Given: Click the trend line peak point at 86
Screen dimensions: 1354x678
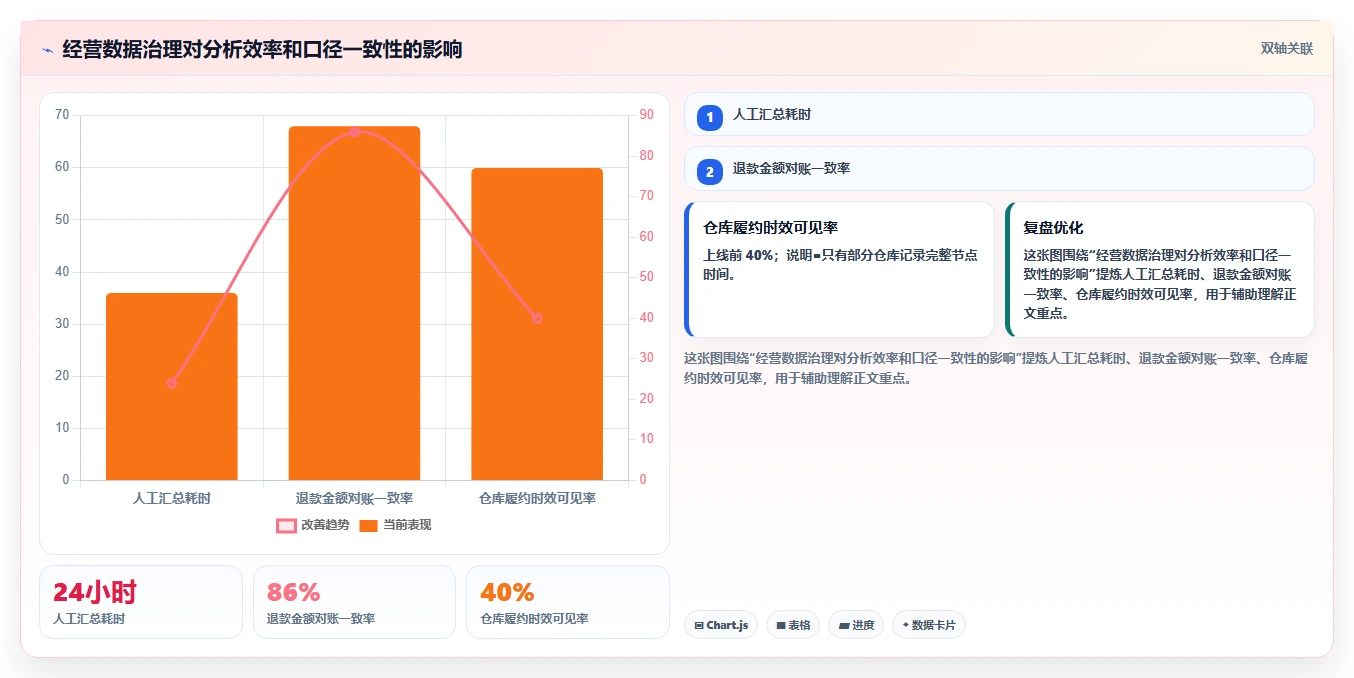Looking at the screenshot, I should [354, 132].
